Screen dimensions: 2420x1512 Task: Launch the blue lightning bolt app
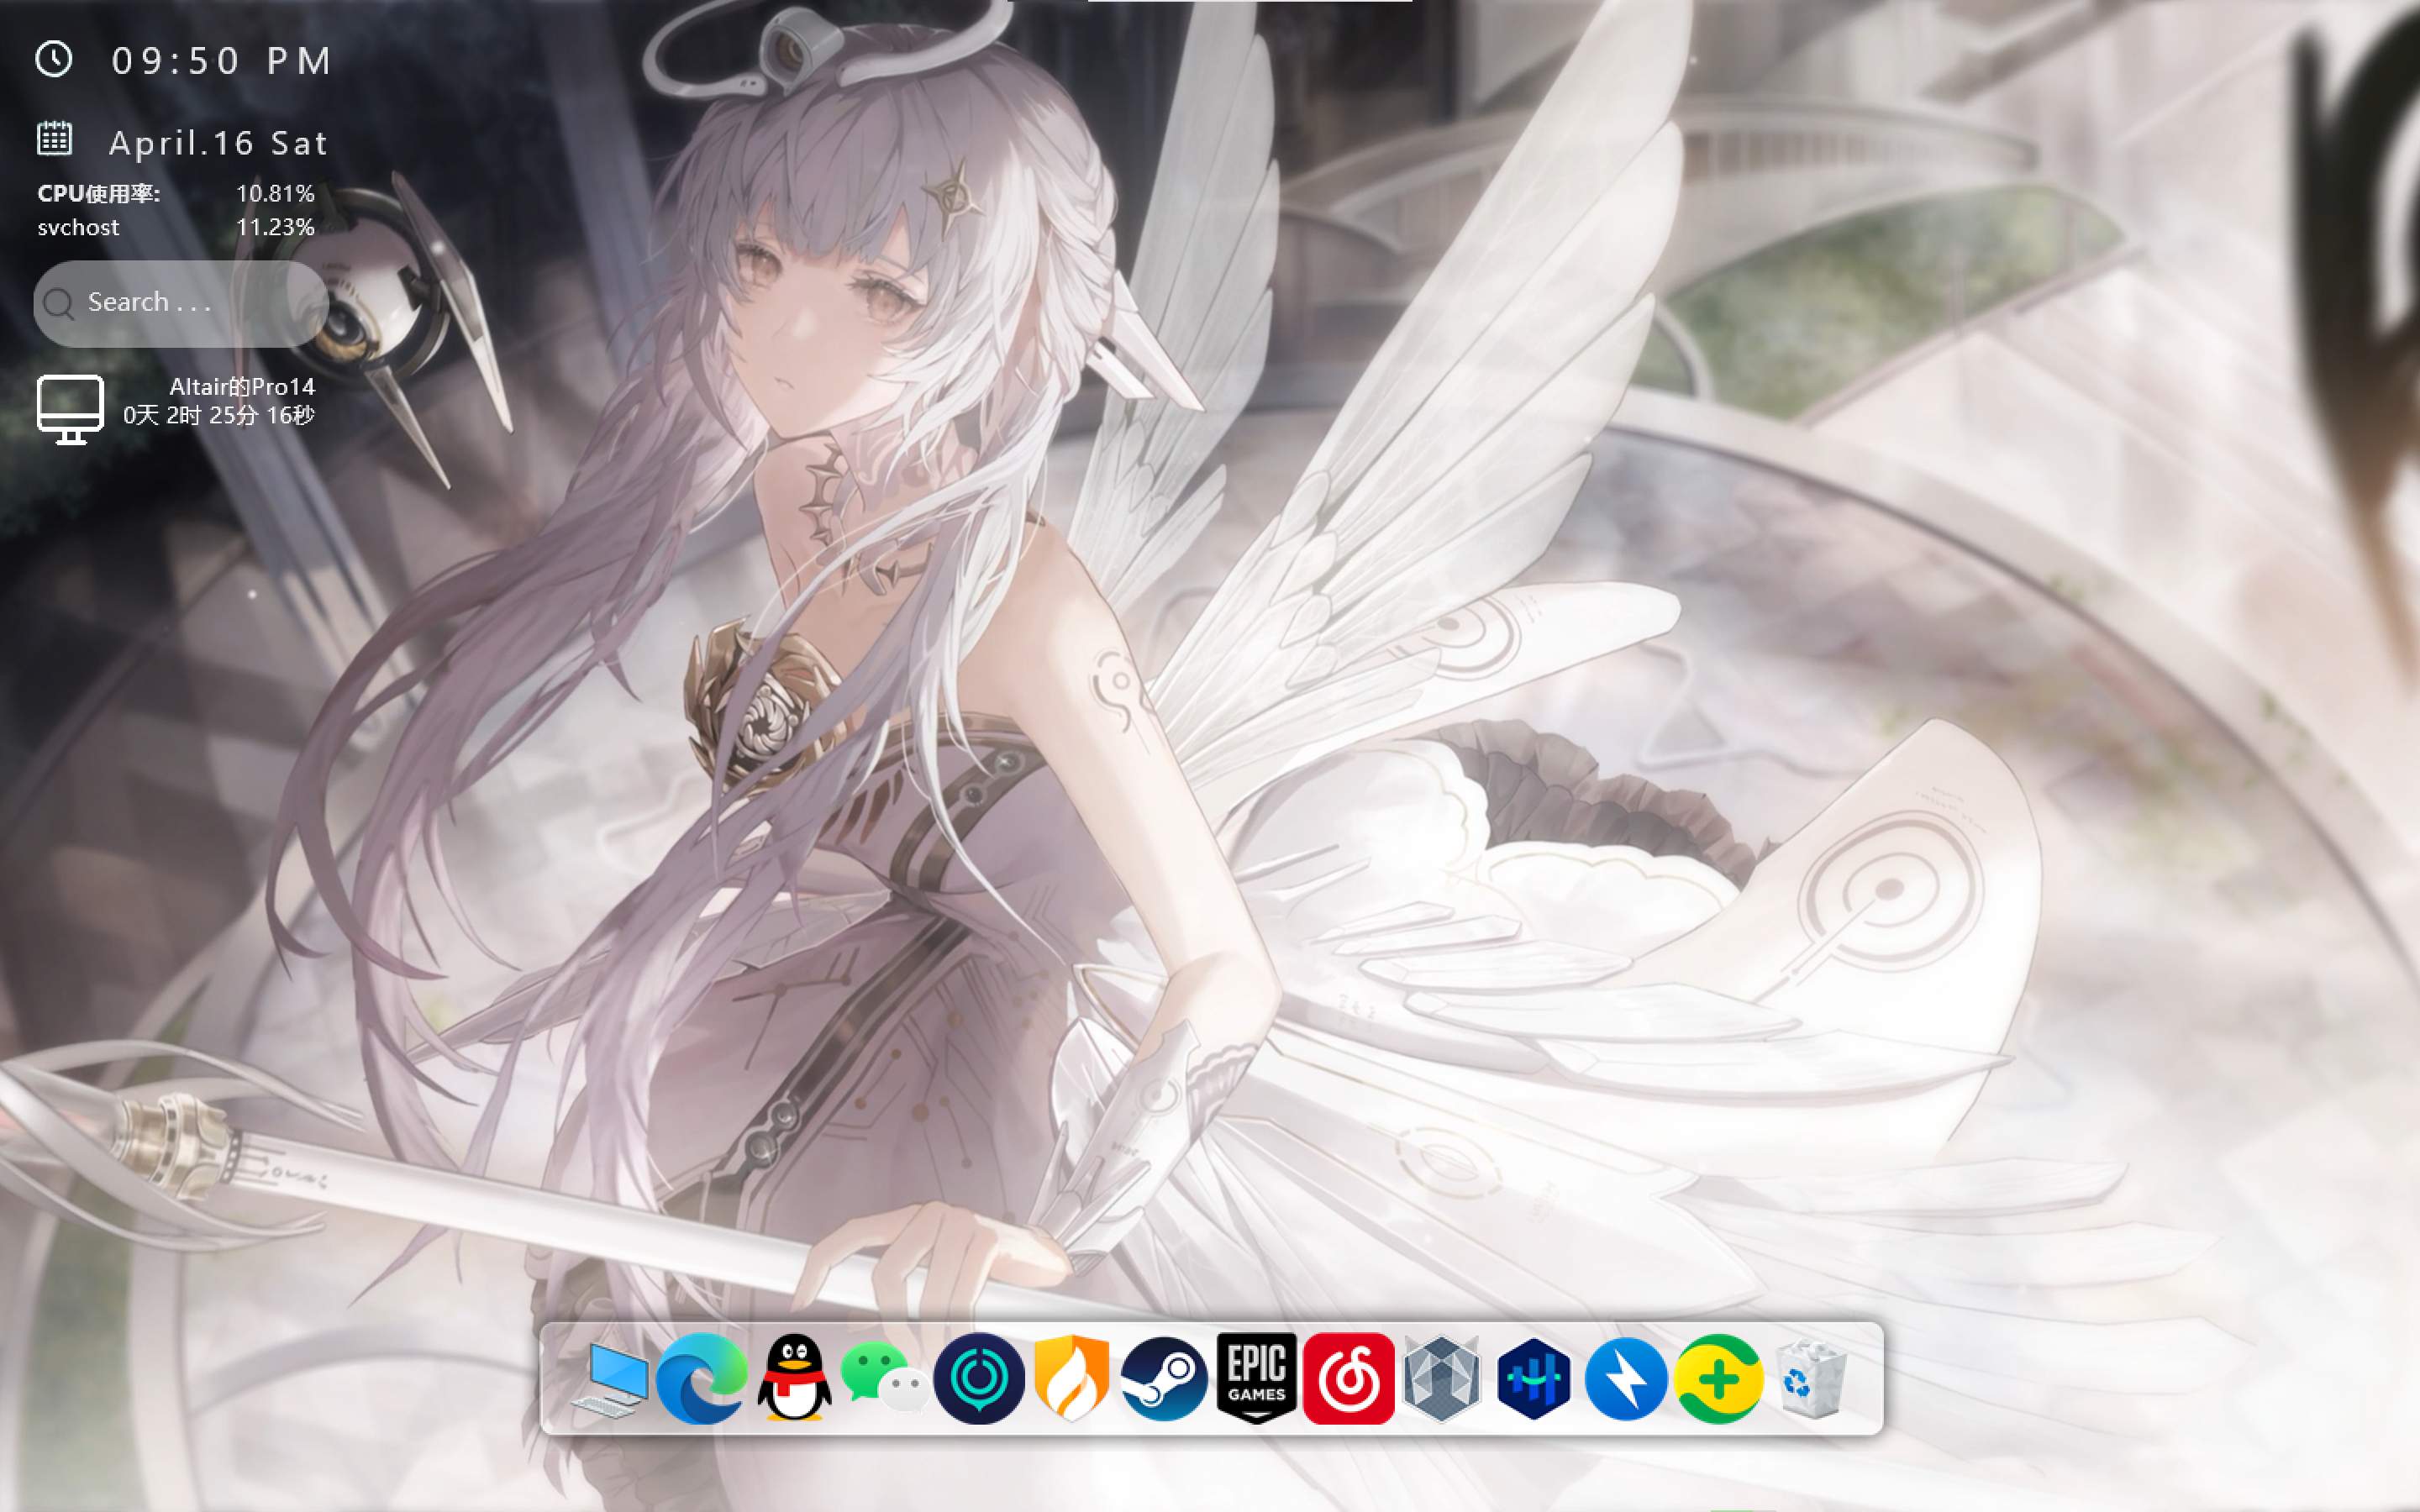point(1626,1378)
